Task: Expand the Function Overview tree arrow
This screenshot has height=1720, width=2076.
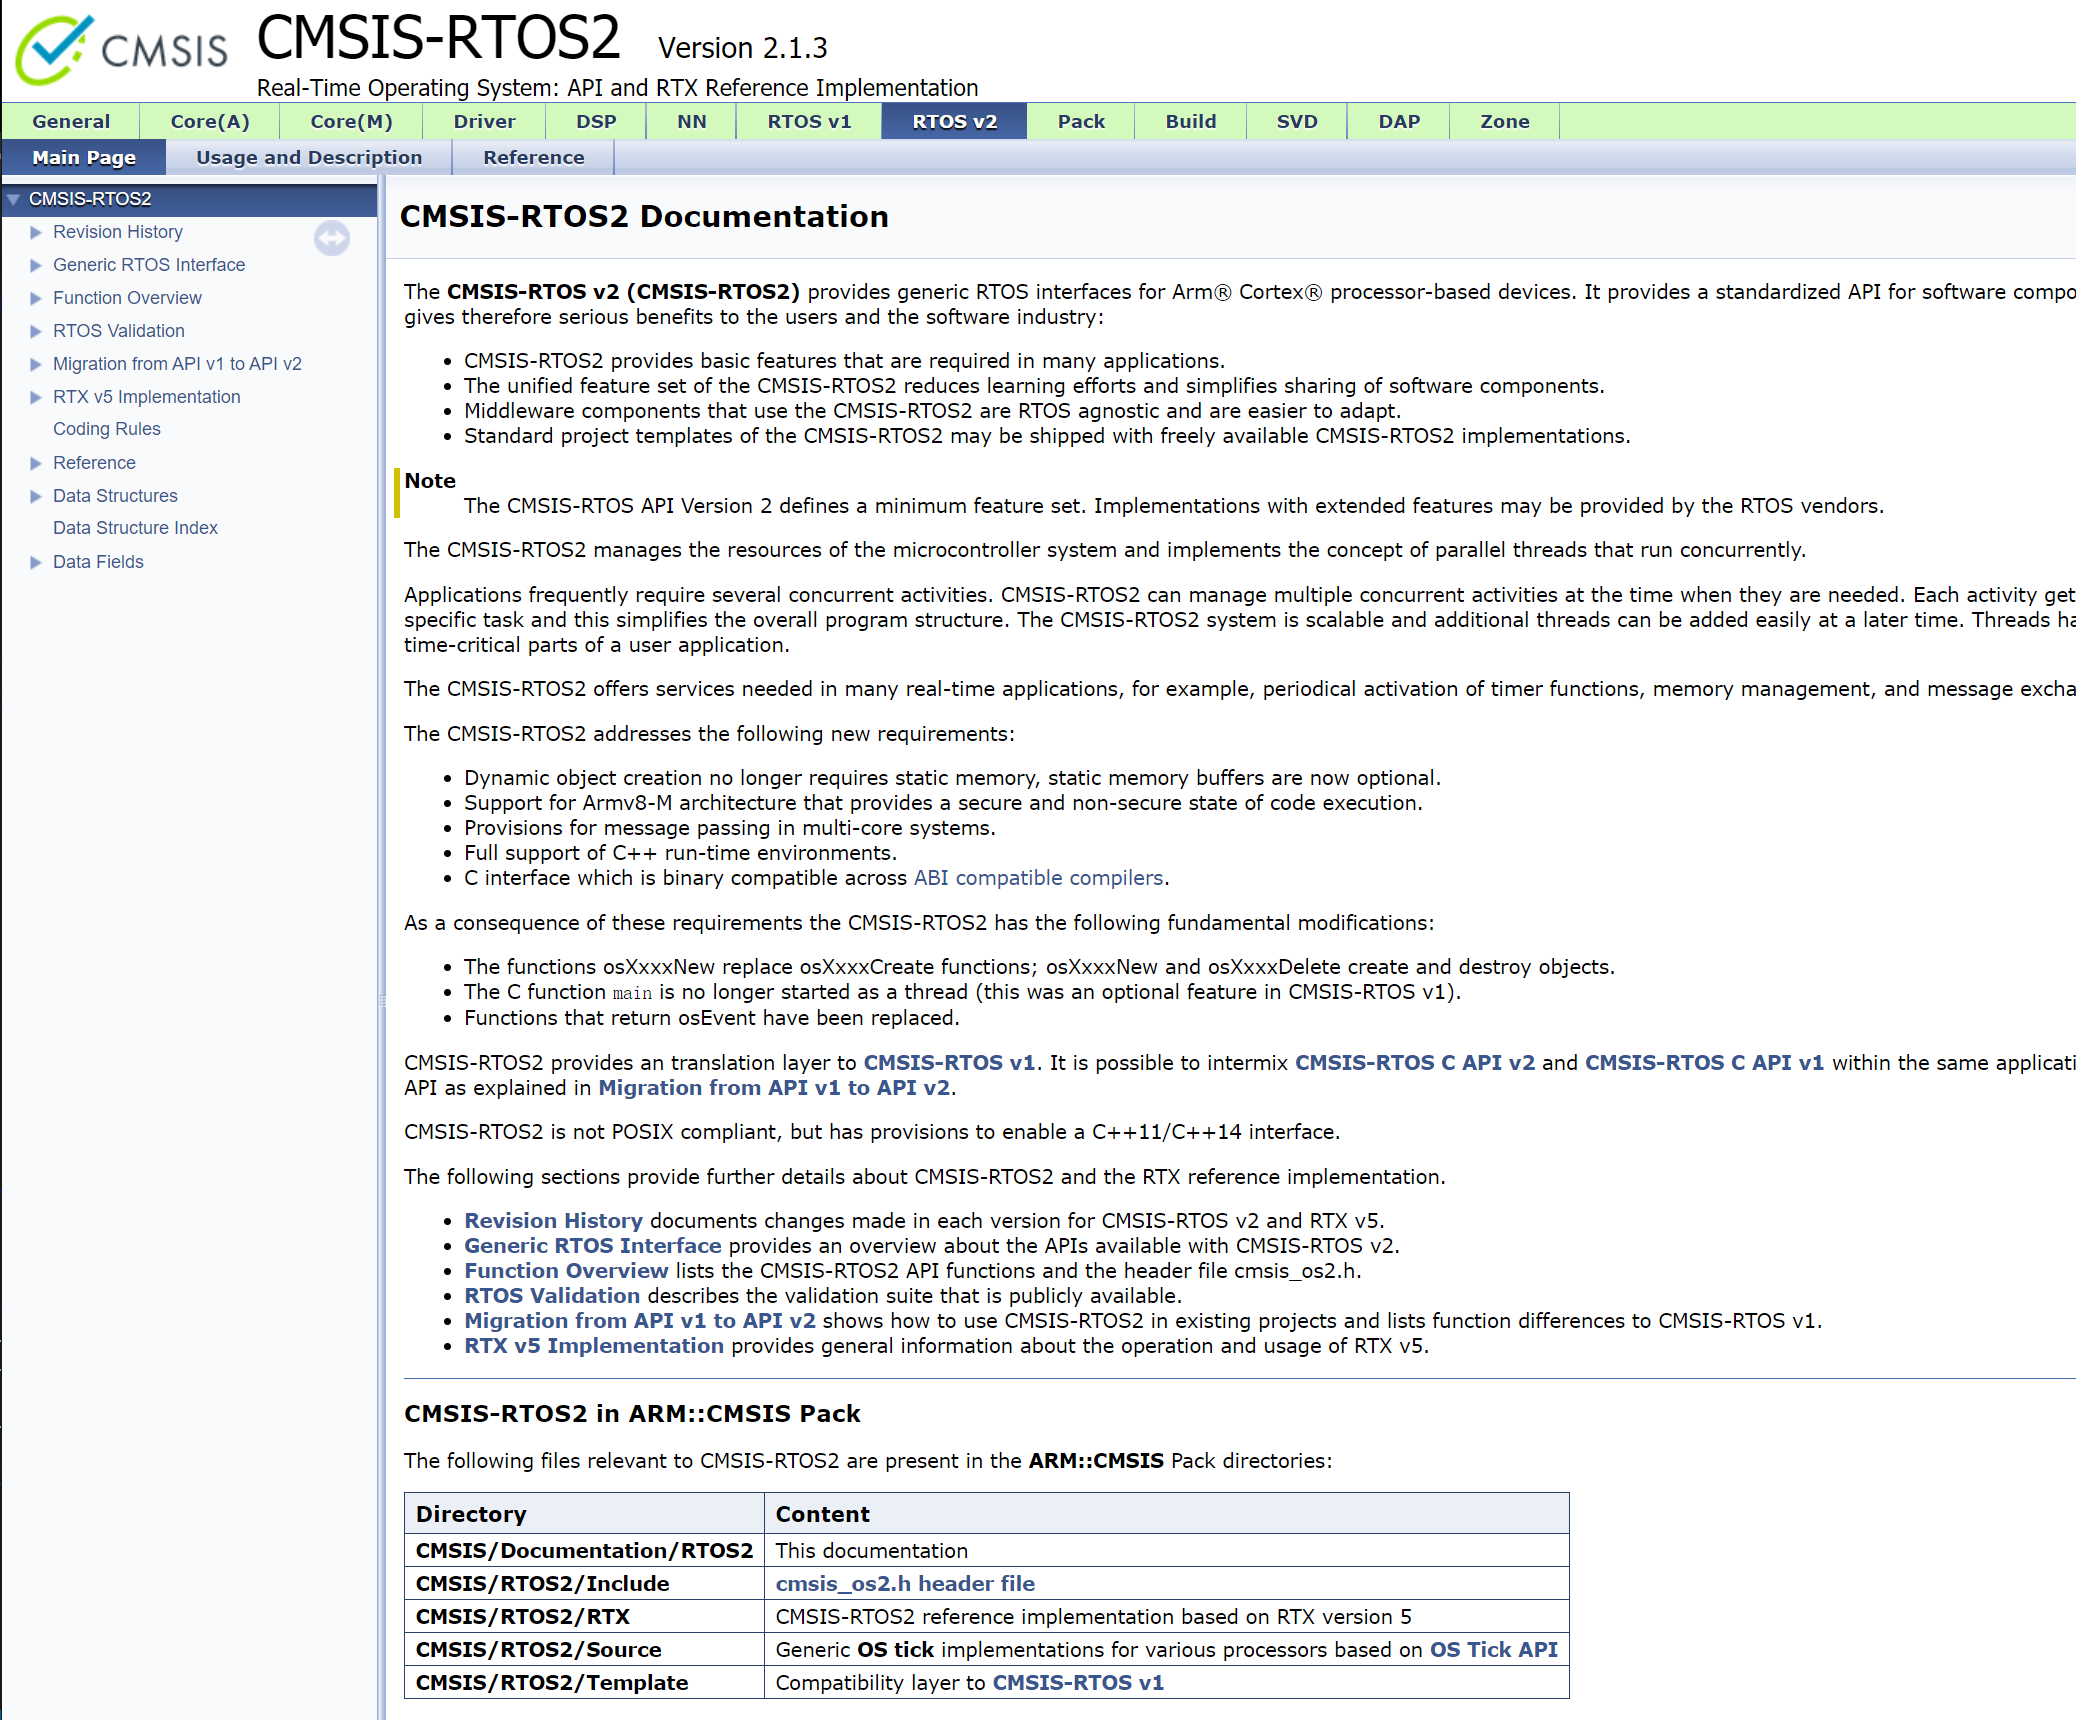Action: point(36,298)
